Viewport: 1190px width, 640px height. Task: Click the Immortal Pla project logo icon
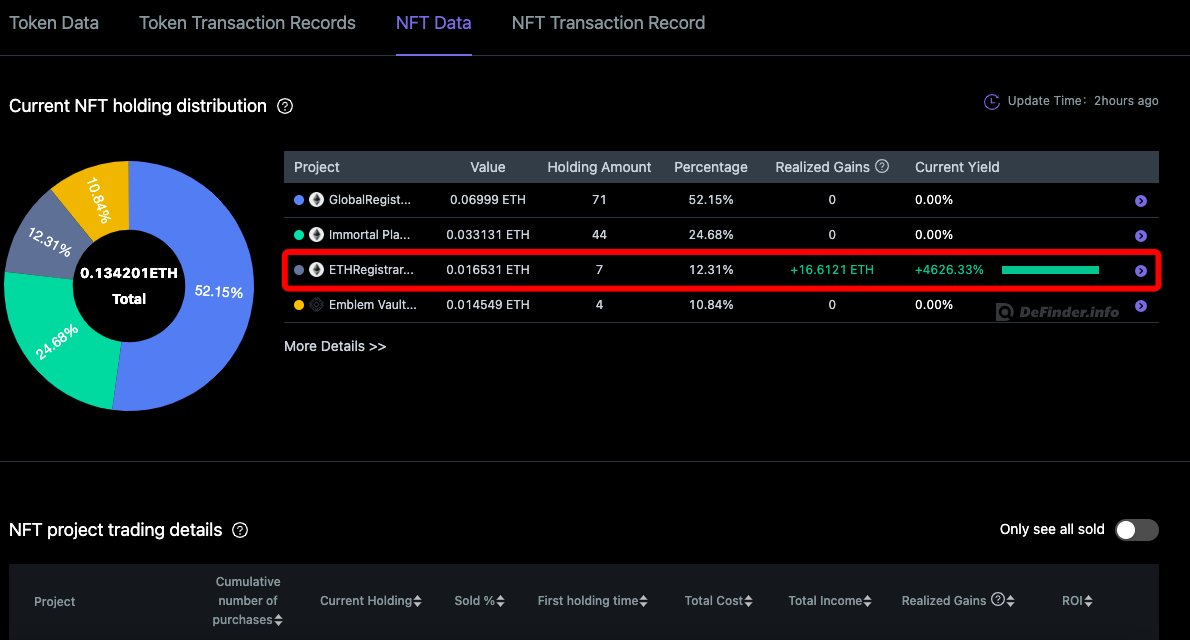(x=316, y=235)
